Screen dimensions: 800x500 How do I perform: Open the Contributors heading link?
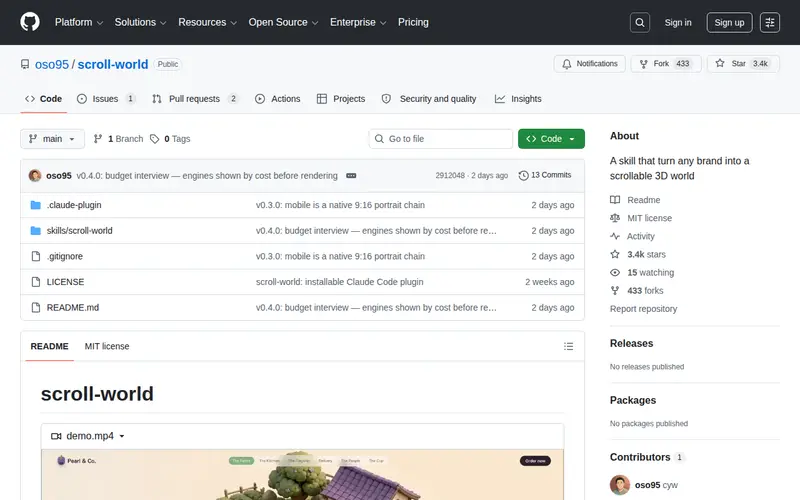tap(640, 457)
